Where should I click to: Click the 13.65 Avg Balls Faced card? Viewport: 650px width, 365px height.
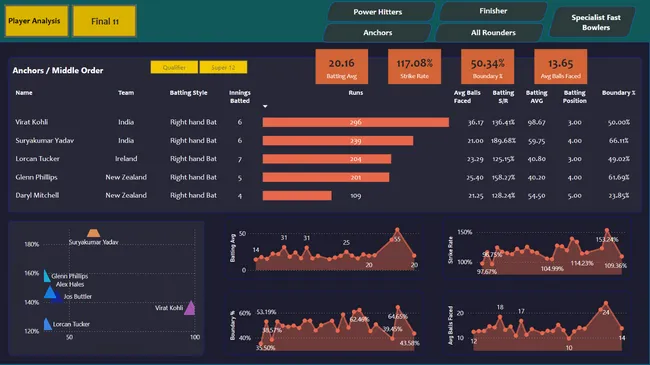tap(560, 67)
